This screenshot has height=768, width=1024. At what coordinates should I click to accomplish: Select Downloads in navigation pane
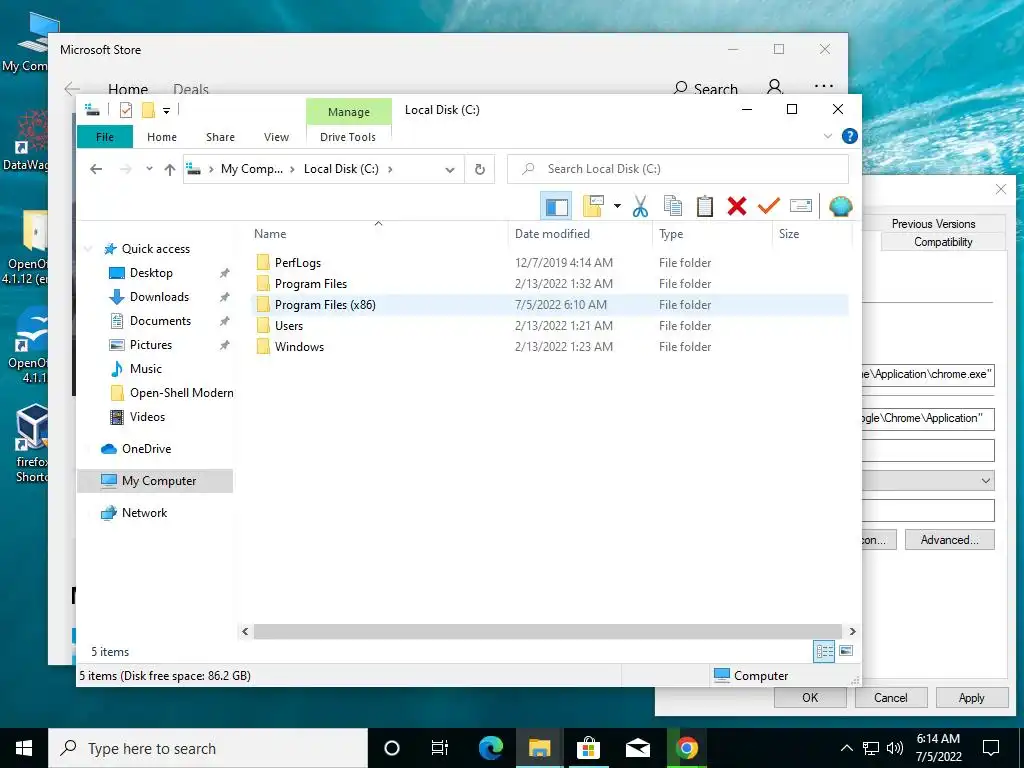tap(159, 297)
